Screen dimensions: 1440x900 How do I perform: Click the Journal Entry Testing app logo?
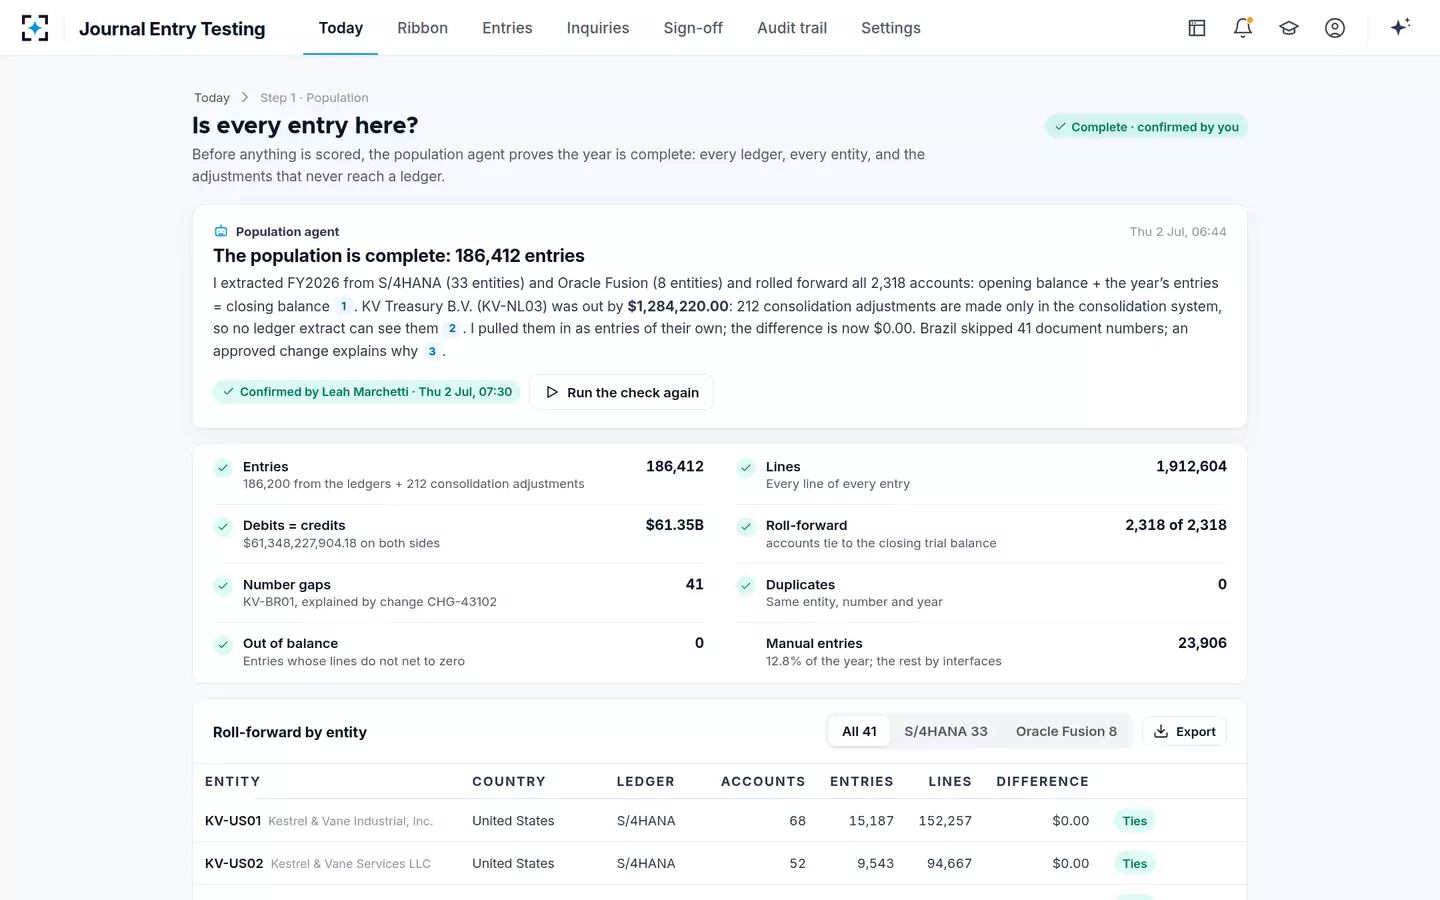point(35,28)
